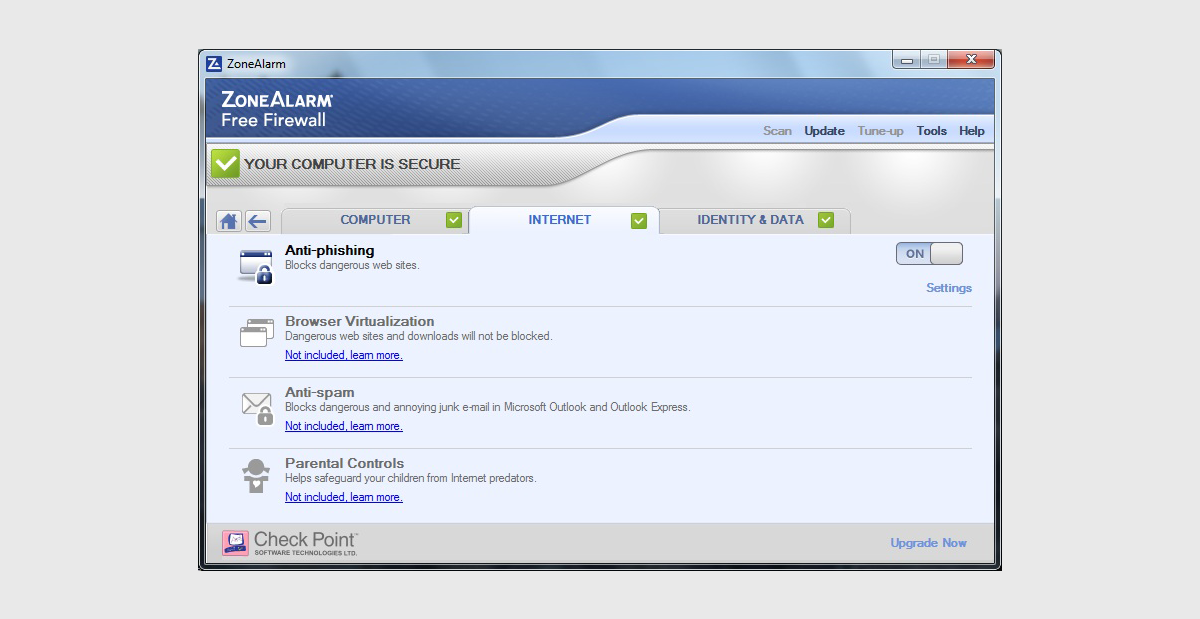Click 'Helps safeguard your children' description text
The width and height of the screenshot is (1200, 619).
(411, 478)
